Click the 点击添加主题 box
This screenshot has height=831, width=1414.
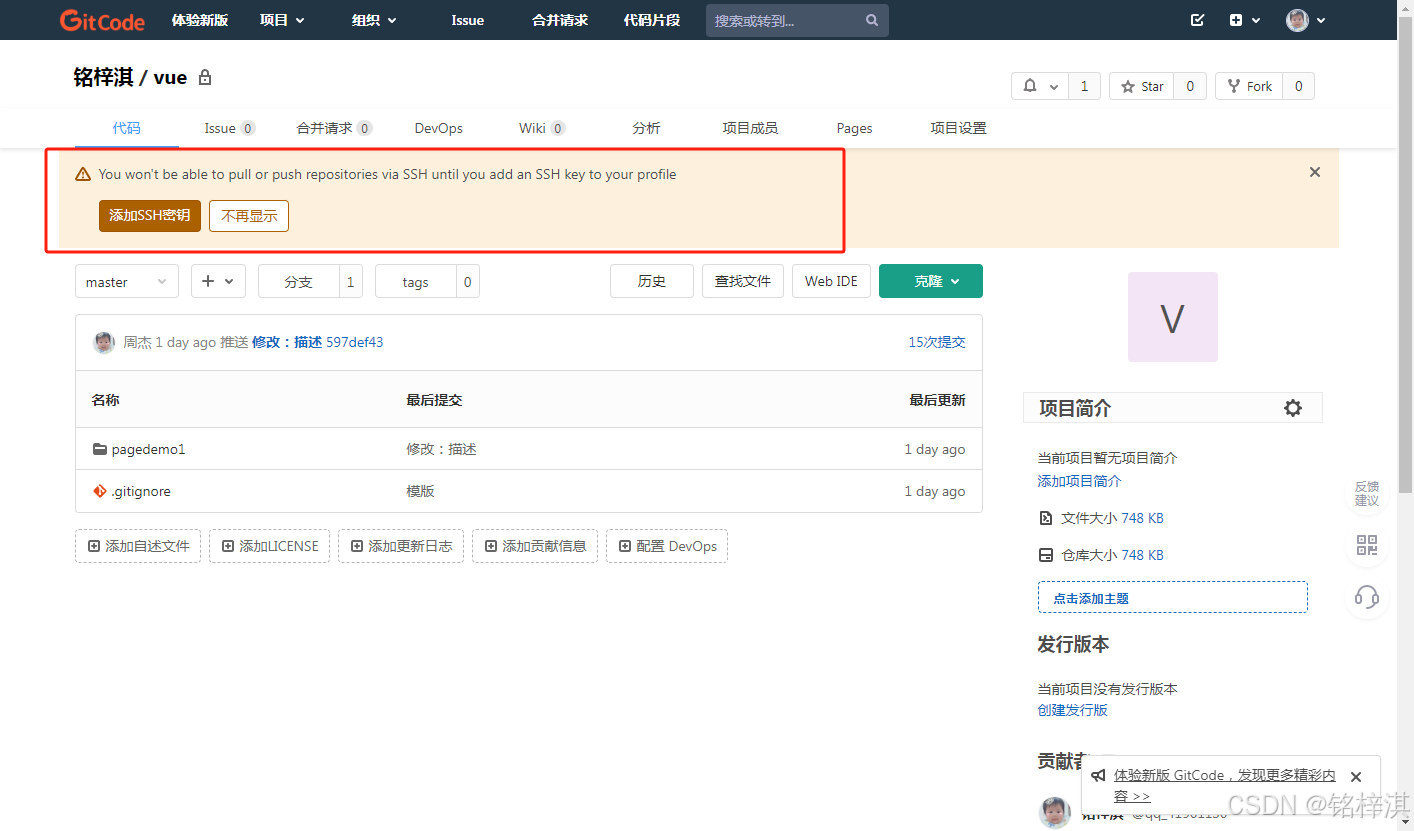coord(1172,597)
